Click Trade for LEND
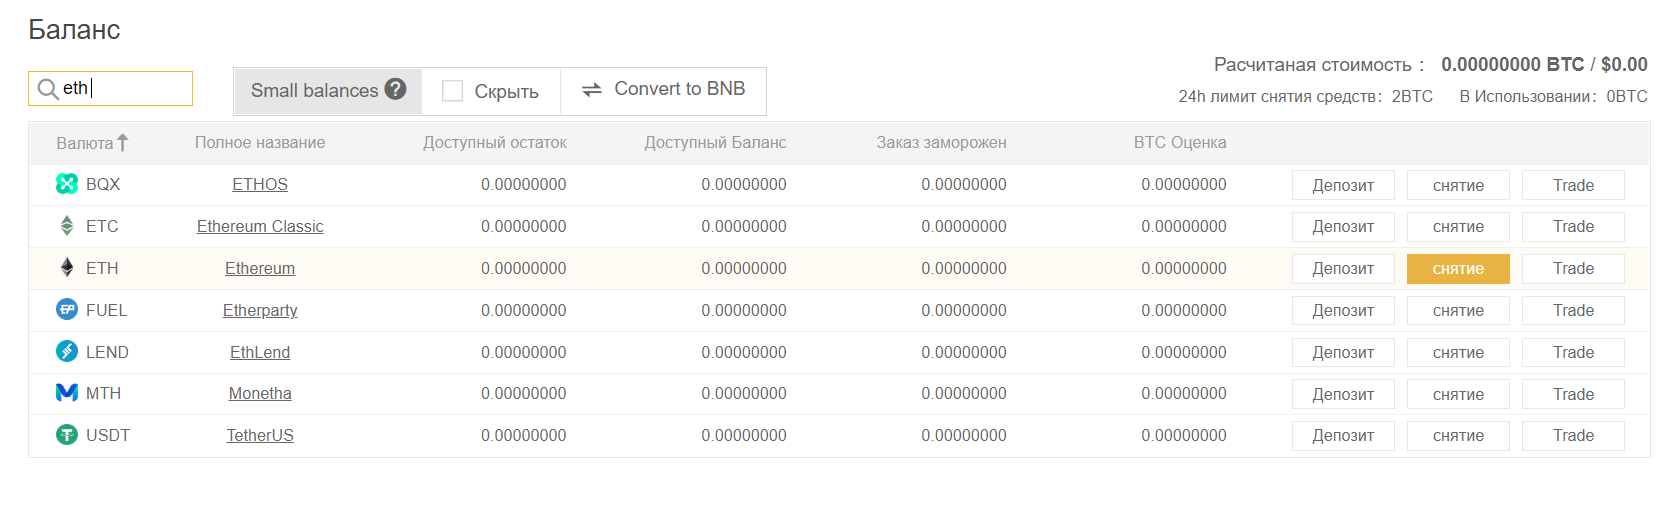The width and height of the screenshot is (1680, 520). point(1573,353)
